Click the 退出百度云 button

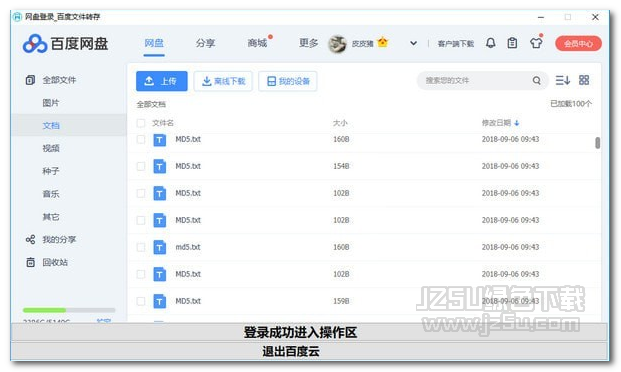pos(309,351)
